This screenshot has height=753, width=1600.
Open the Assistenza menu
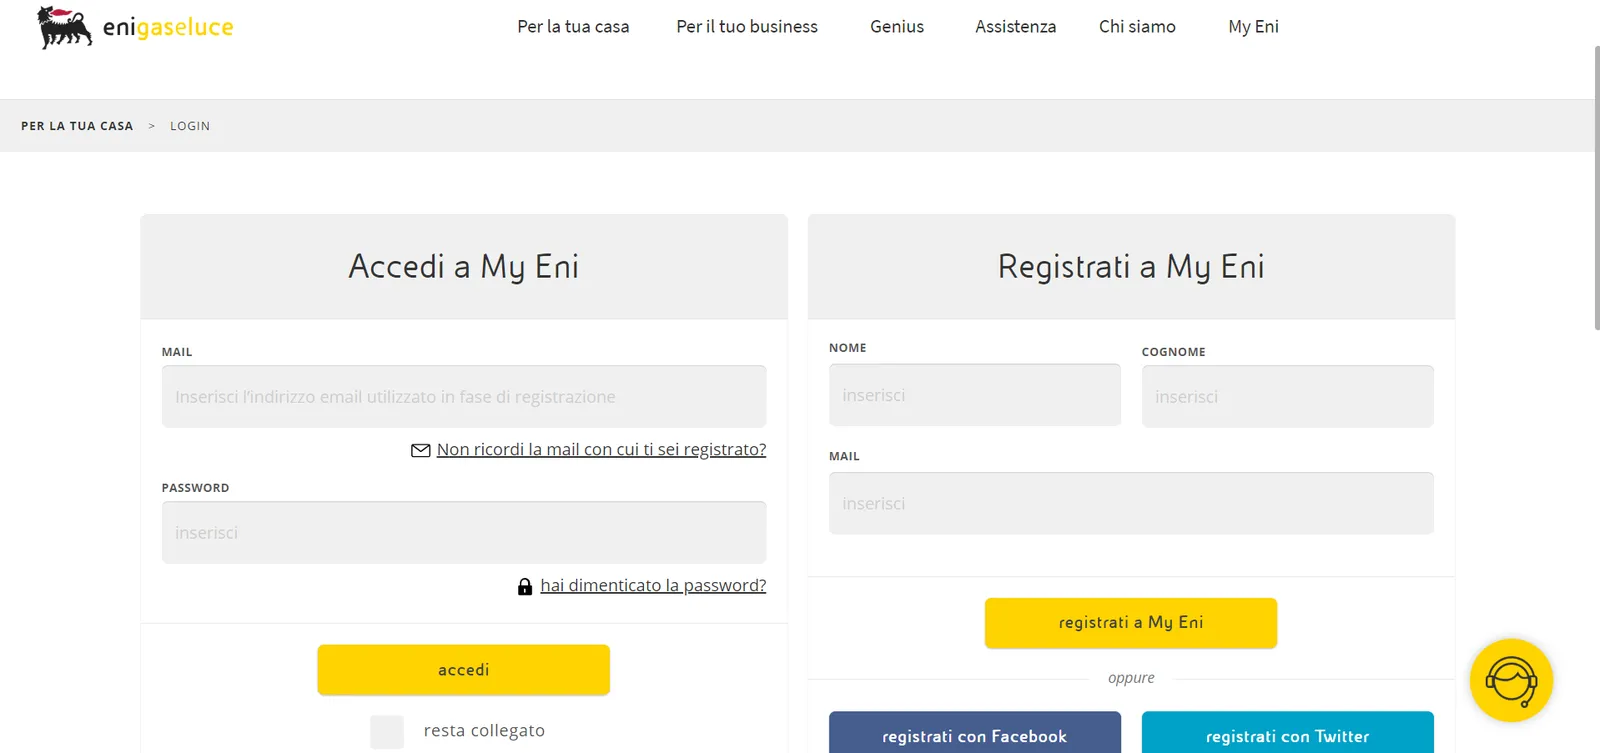(1016, 27)
